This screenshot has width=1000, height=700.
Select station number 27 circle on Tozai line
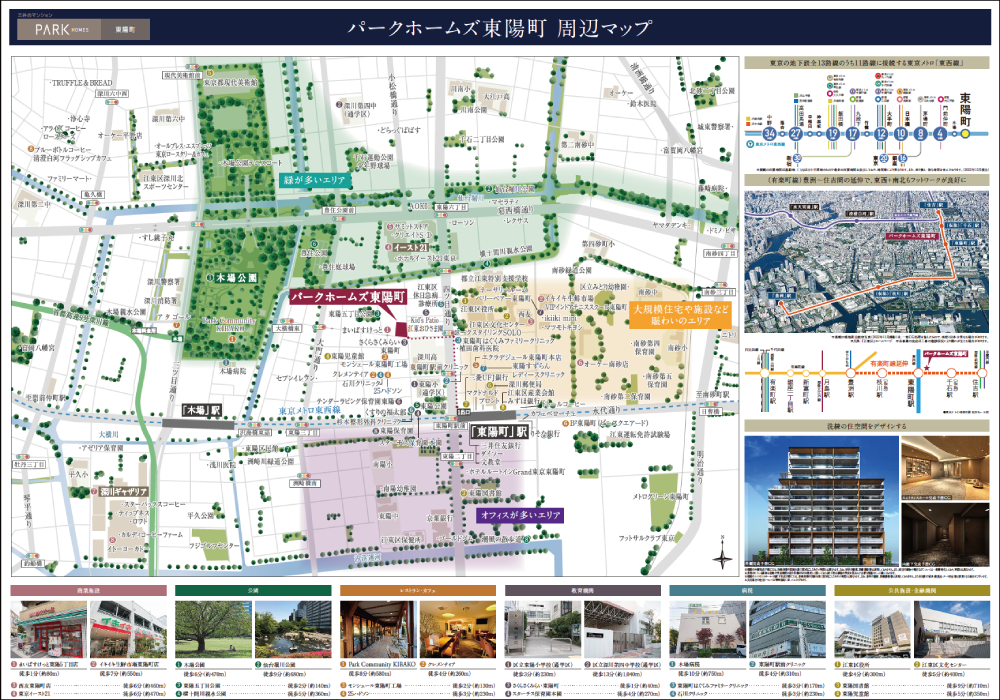(796, 132)
